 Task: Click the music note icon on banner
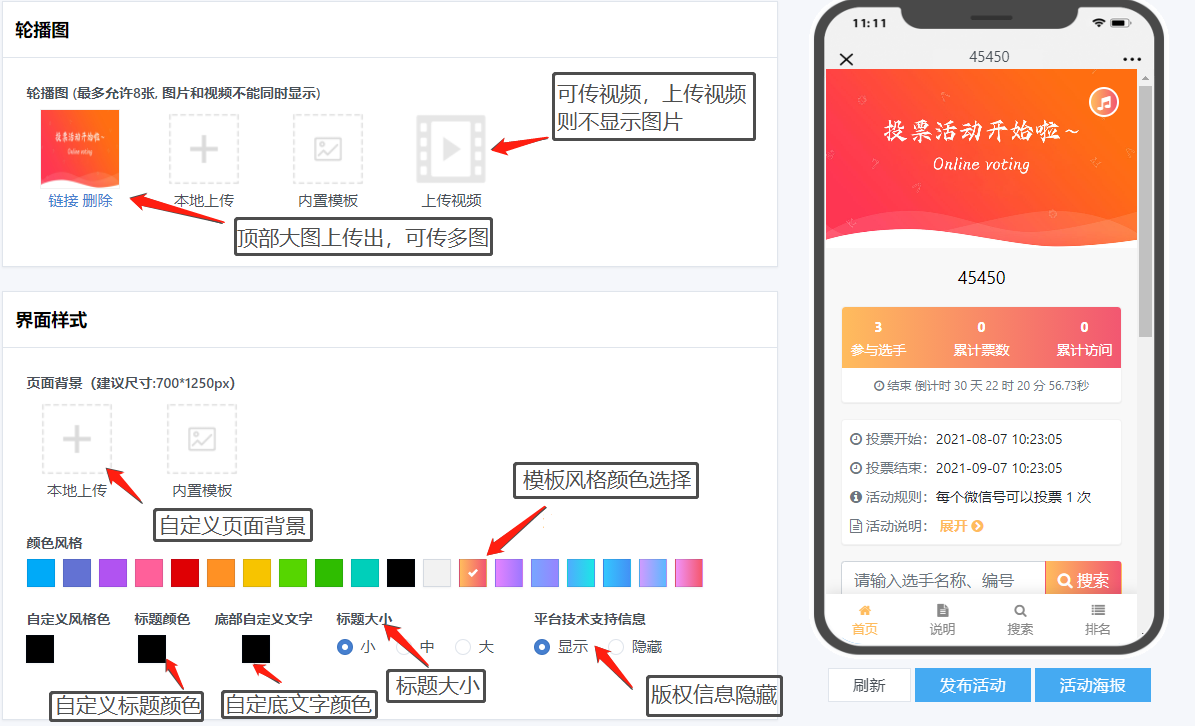click(1104, 102)
